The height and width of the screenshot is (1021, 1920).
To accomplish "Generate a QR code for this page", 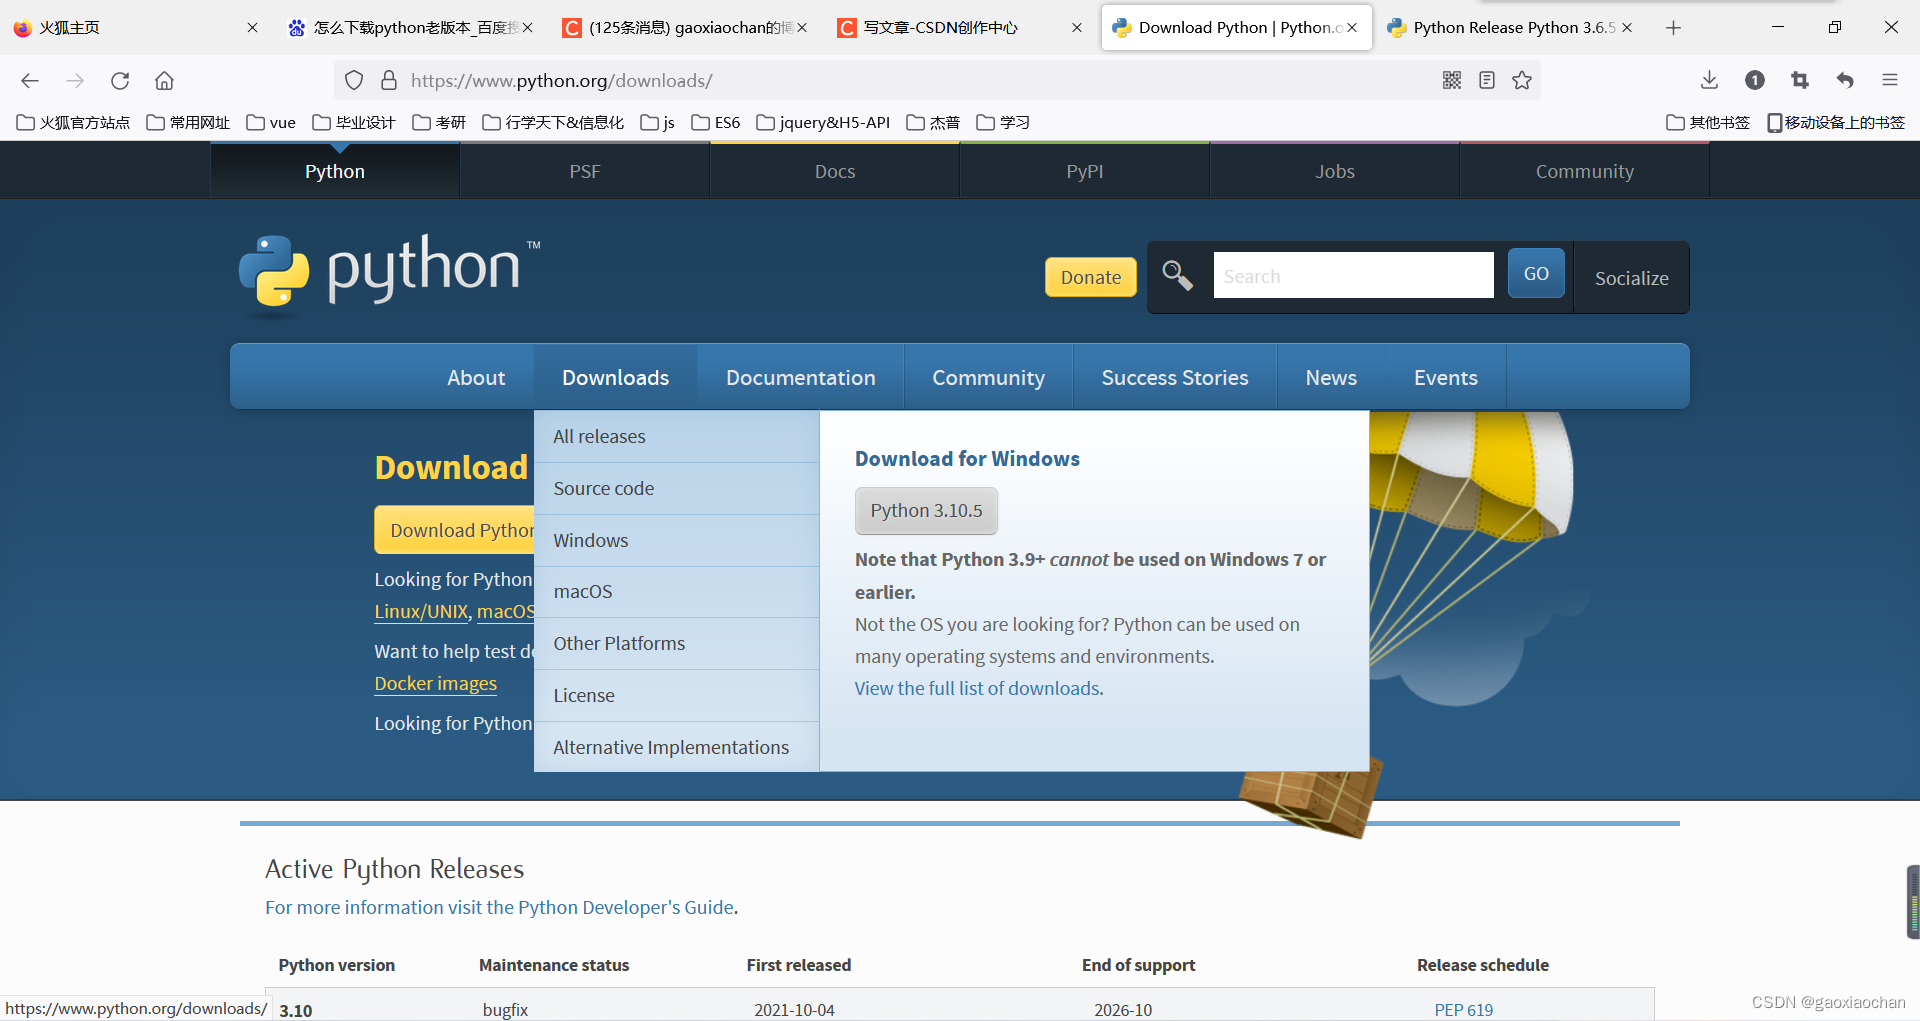I will (1452, 80).
